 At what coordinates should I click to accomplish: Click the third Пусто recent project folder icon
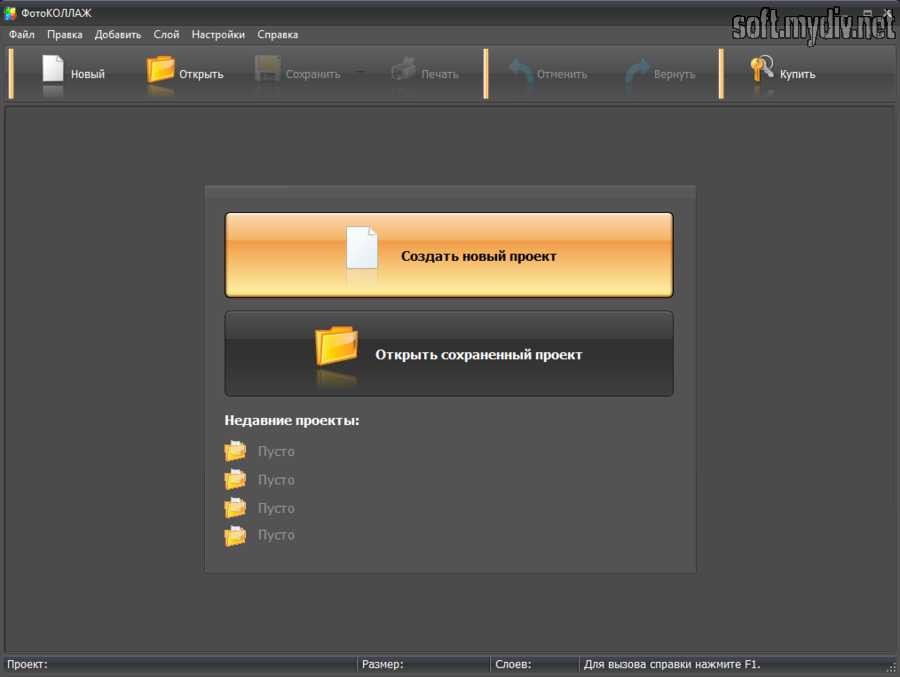click(235, 508)
